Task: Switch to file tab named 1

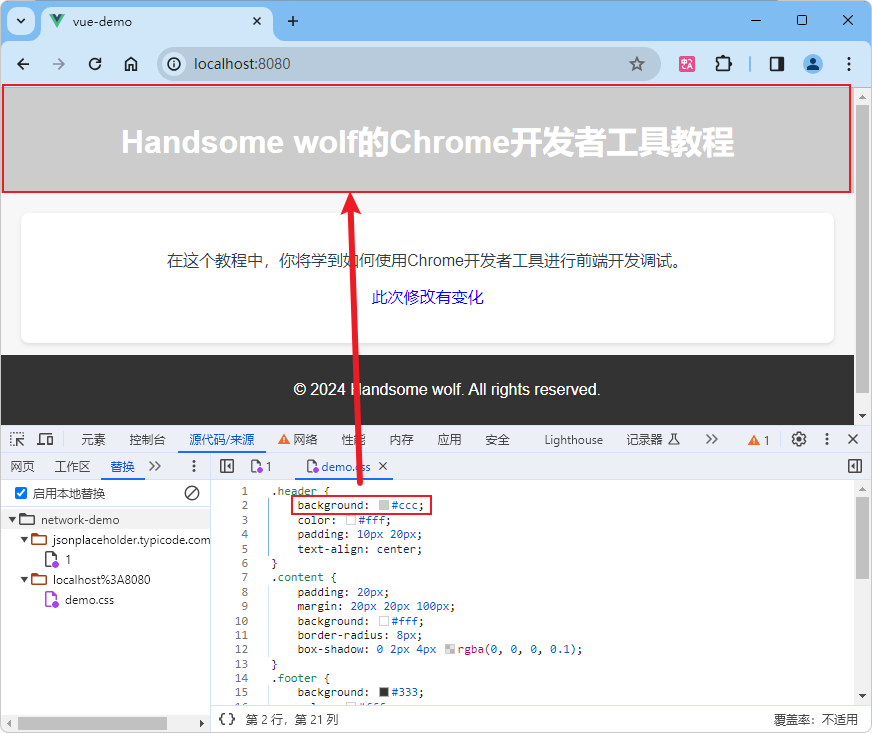Action: pos(261,467)
